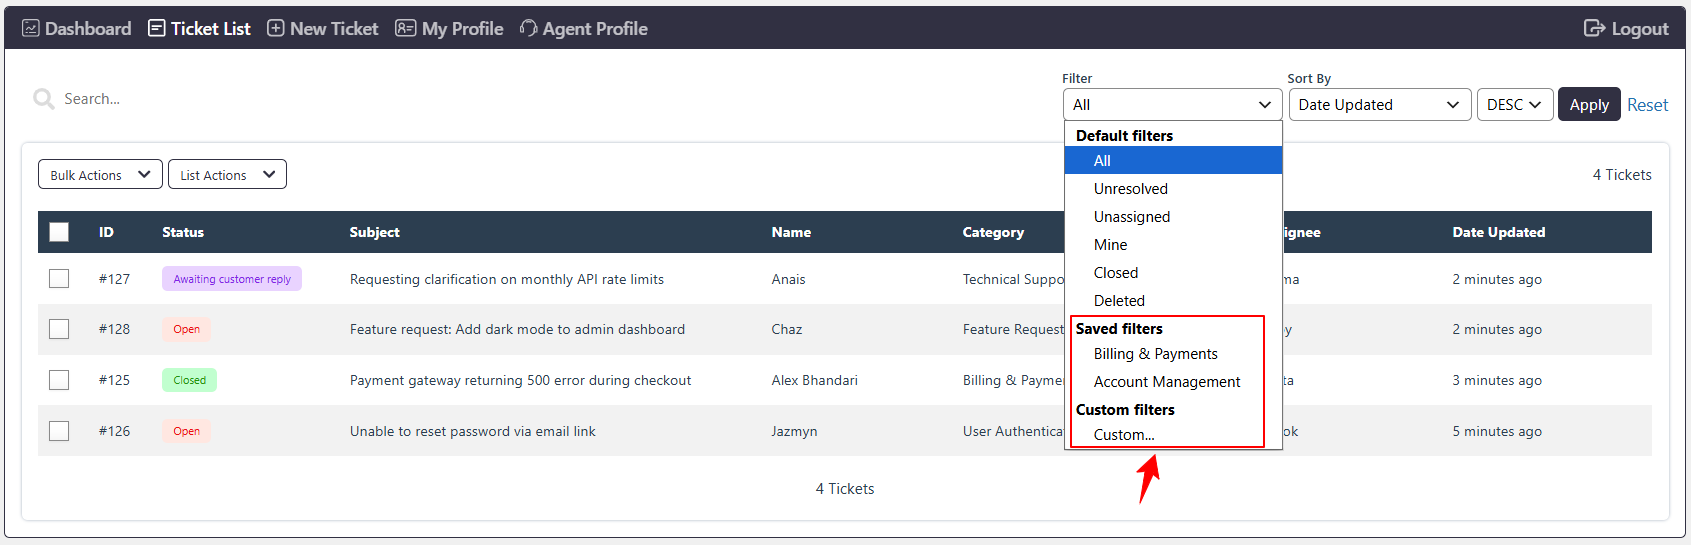The image size is (1691, 545).
Task: Click the Category column header
Action: 993,232
